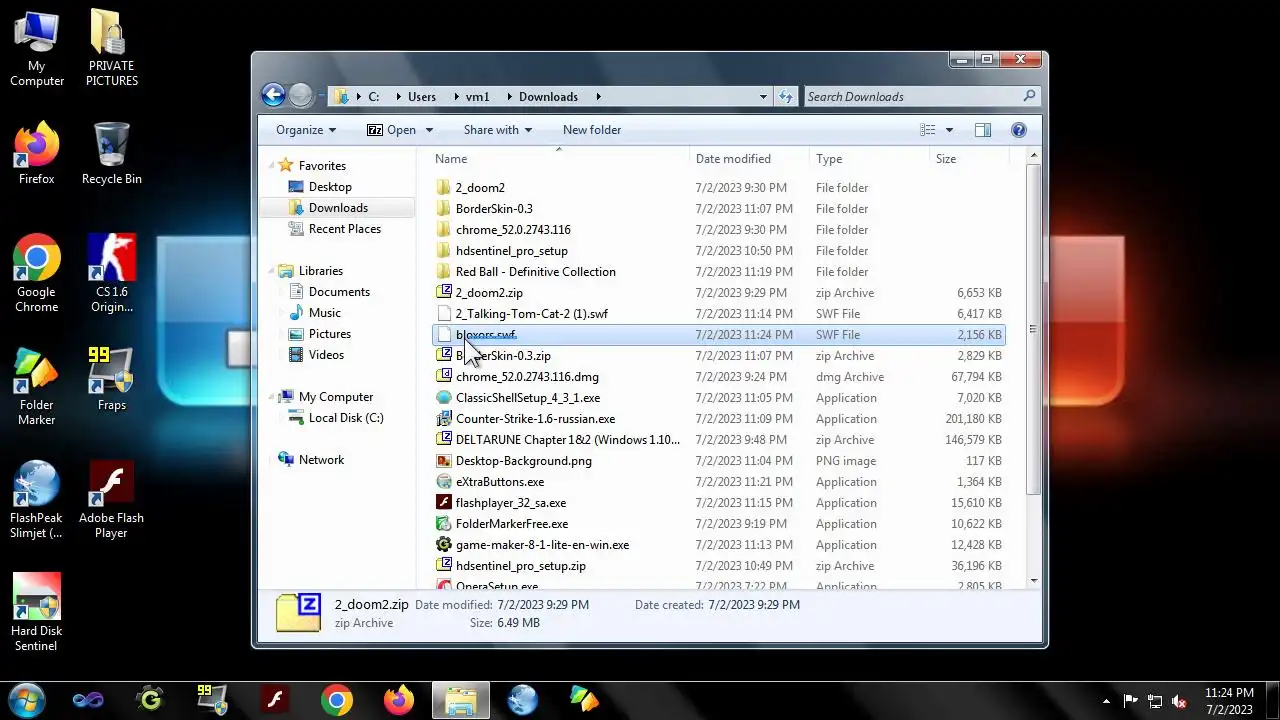Collapse Libraries tree section
The height and width of the screenshot is (720, 1280).
tap(272, 271)
